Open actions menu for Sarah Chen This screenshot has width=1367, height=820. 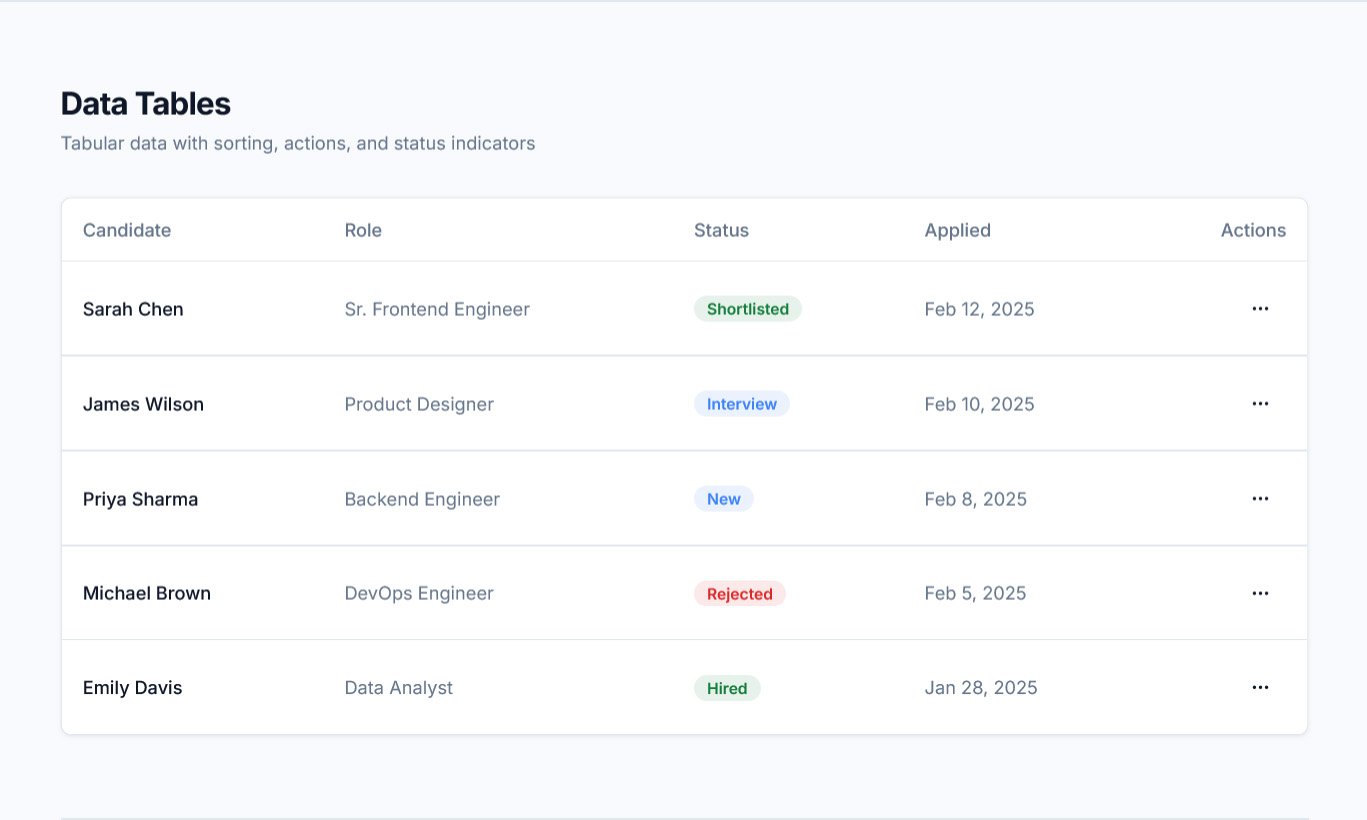tap(1260, 309)
